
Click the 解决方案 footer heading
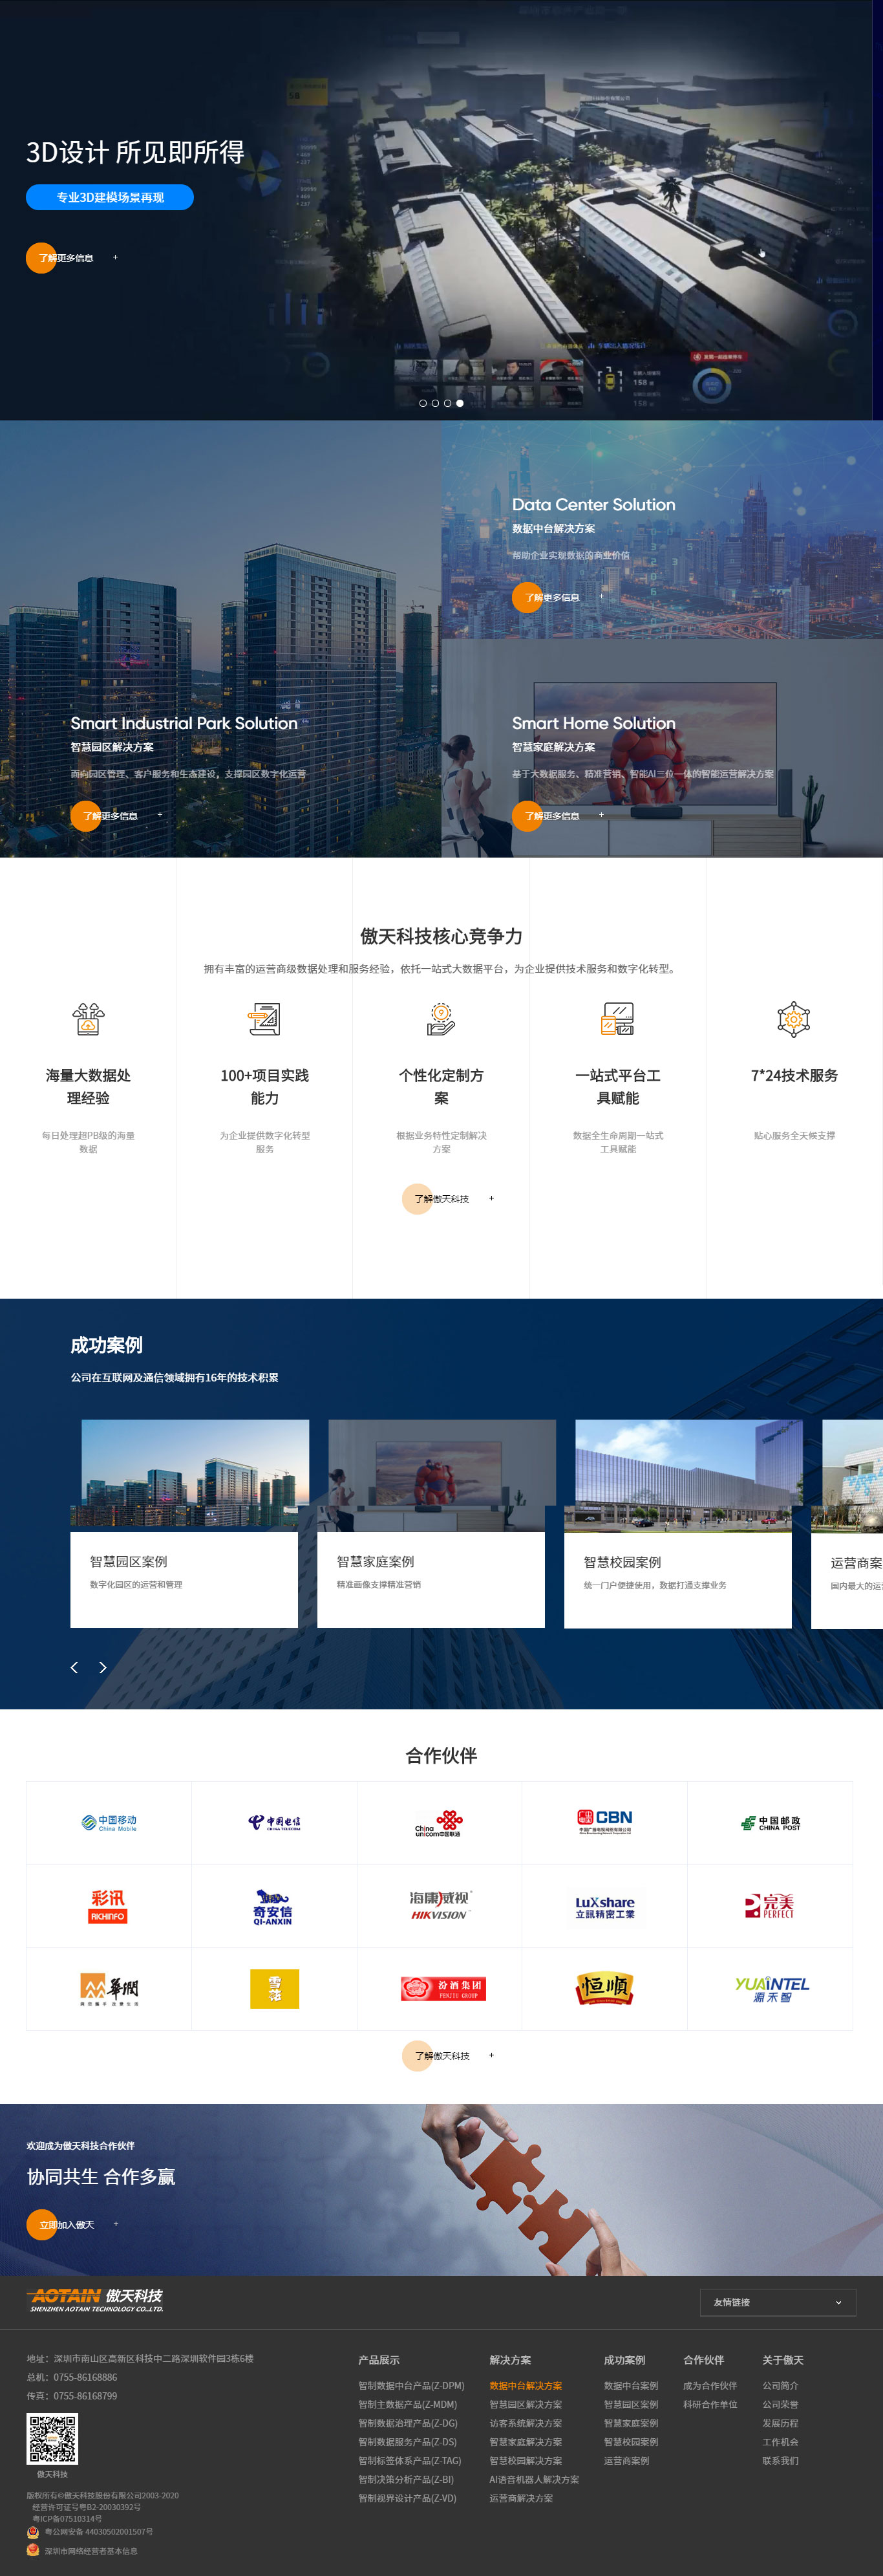(x=510, y=2360)
